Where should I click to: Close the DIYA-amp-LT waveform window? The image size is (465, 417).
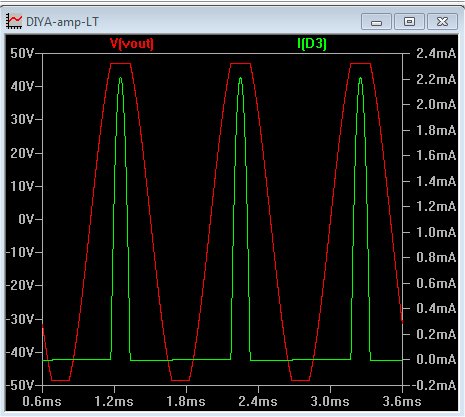[442, 22]
